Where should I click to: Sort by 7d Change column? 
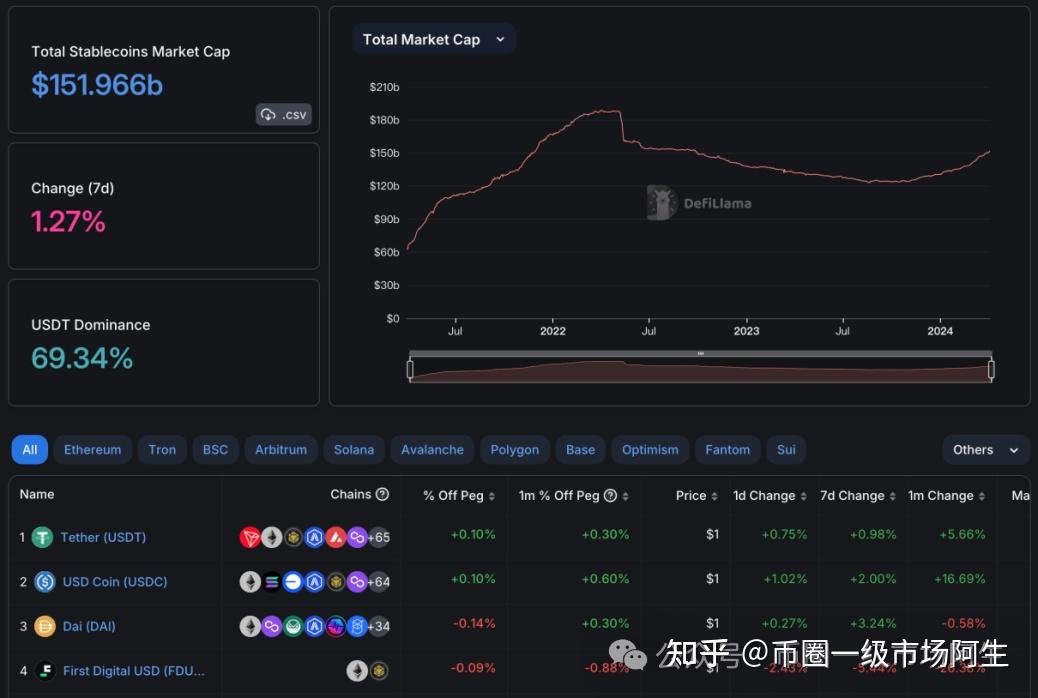pyautogui.click(x=892, y=496)
